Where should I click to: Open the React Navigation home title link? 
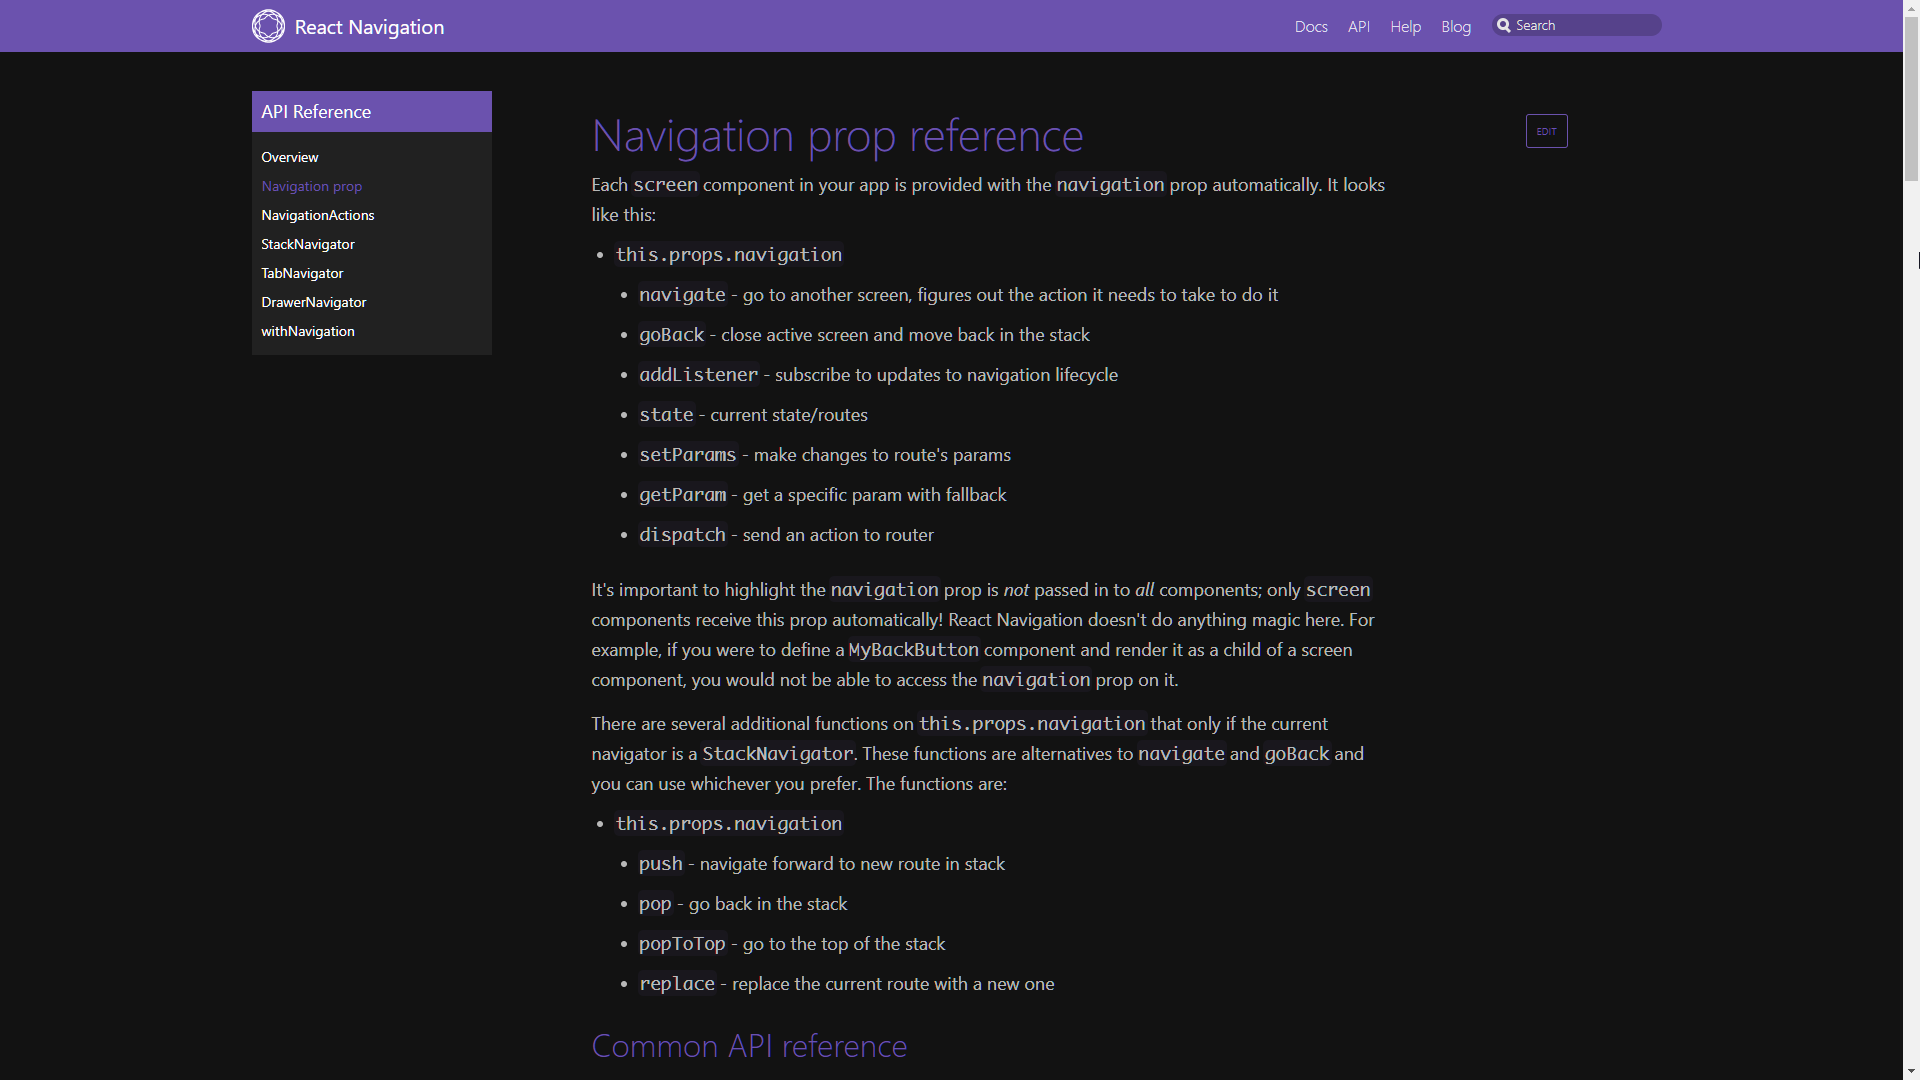(369, 27)
